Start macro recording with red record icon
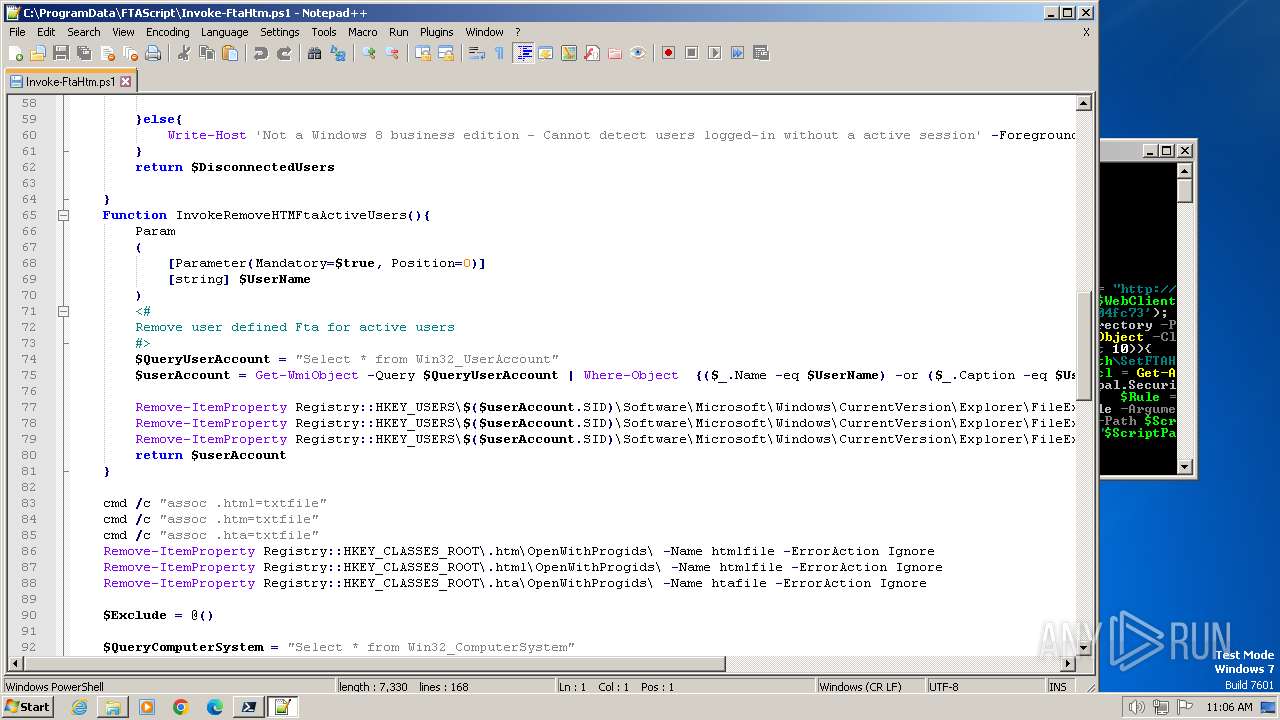 click(x=668, y=53)
